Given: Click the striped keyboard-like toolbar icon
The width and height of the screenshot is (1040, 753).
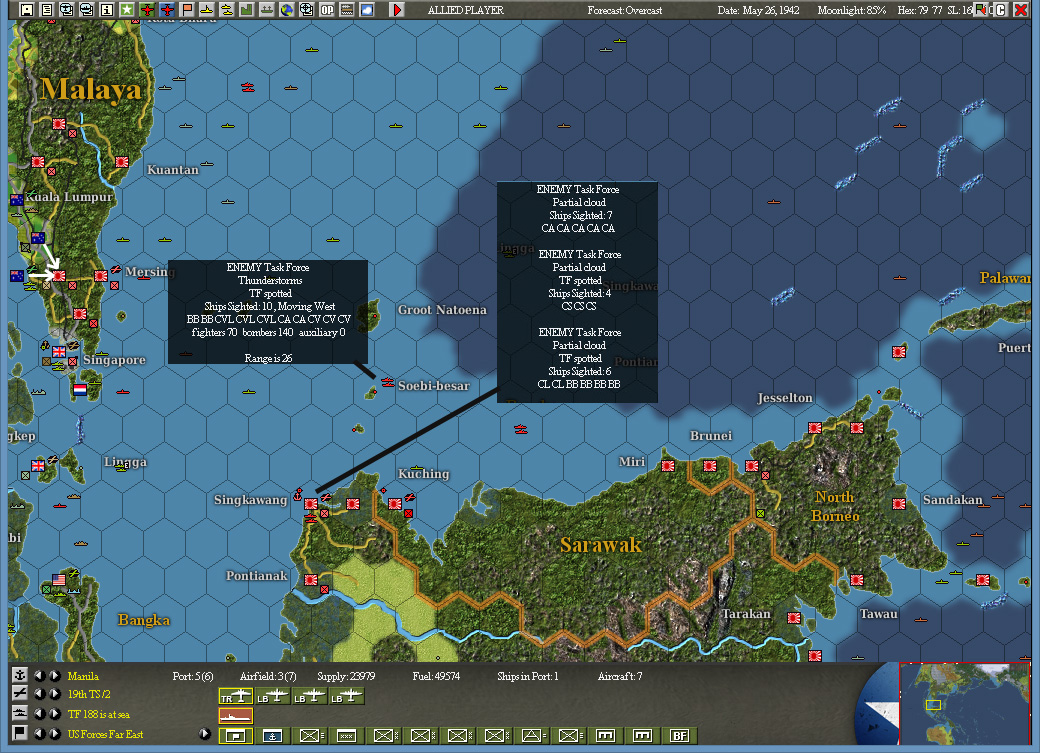Looking at the screenshot, I should click(346, 10).
